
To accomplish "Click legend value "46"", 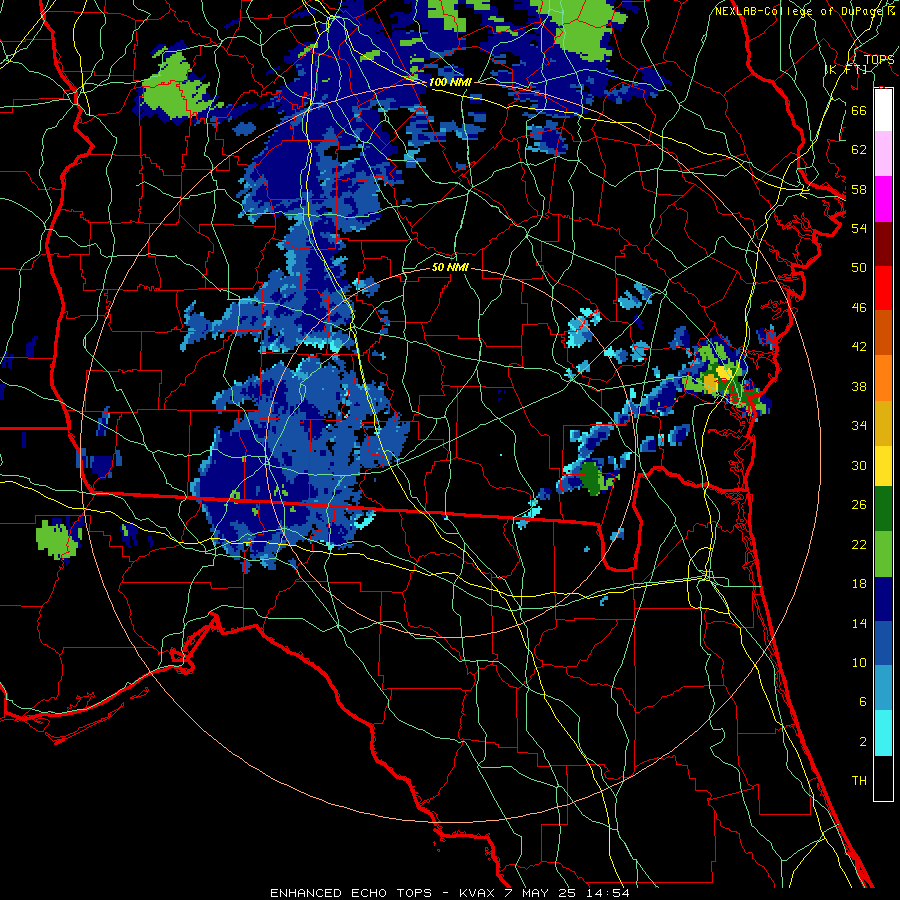I will coord(859,308).
